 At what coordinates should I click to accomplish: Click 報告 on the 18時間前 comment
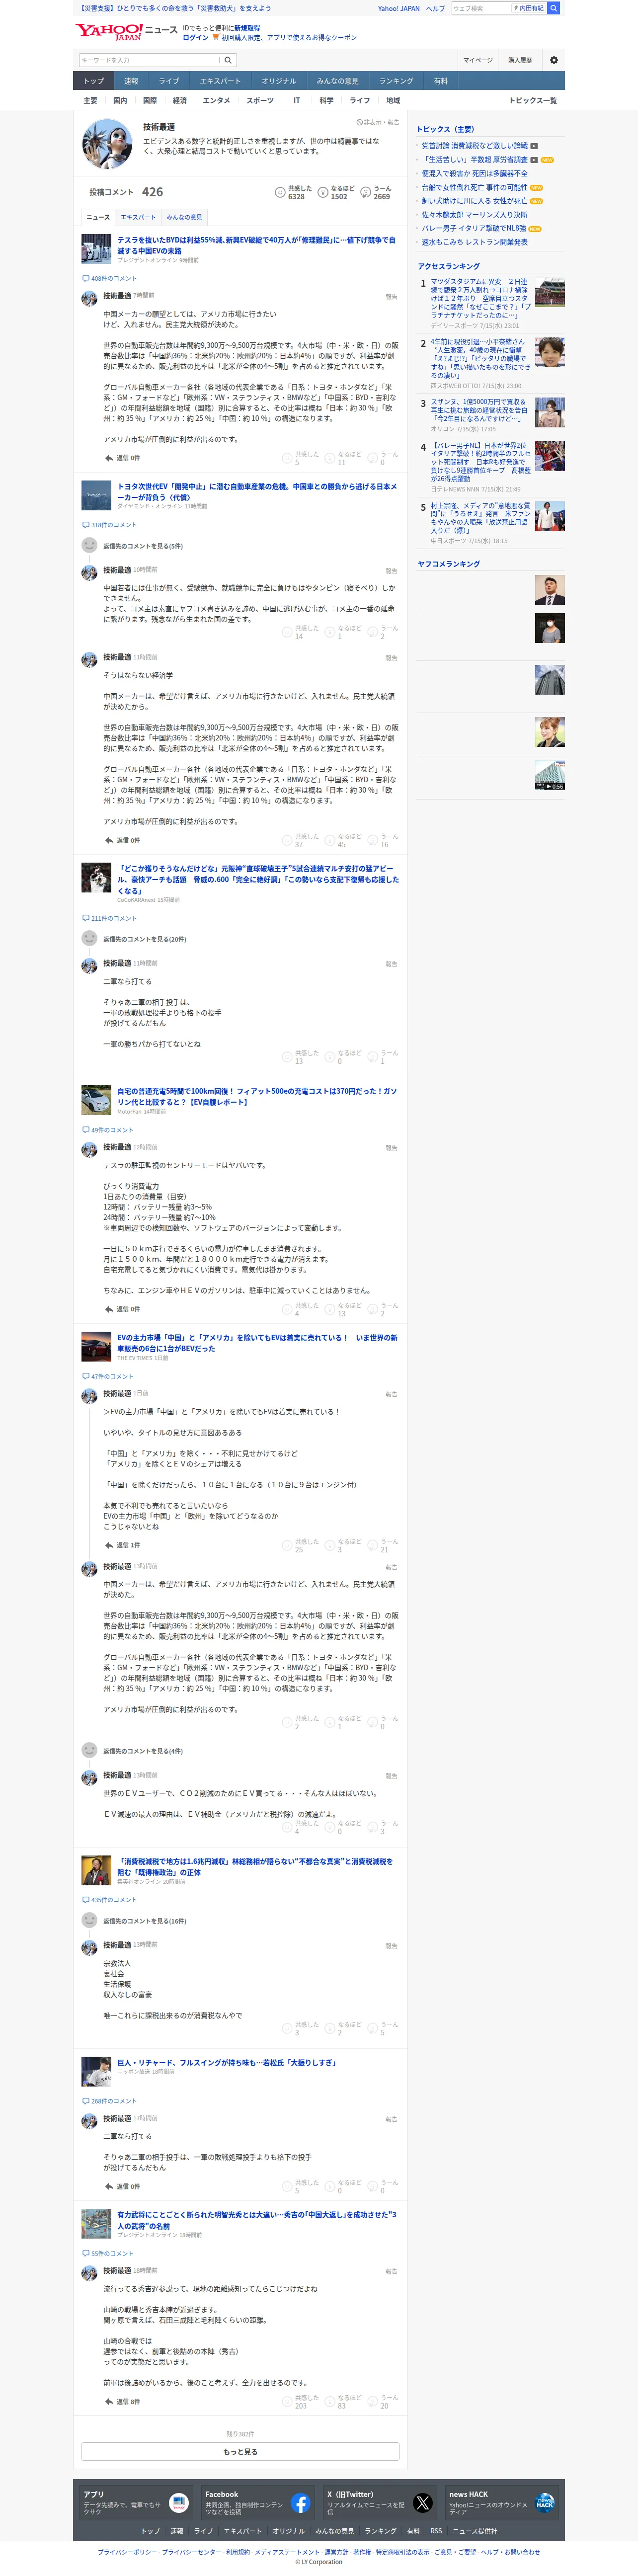click(391, 2271)
